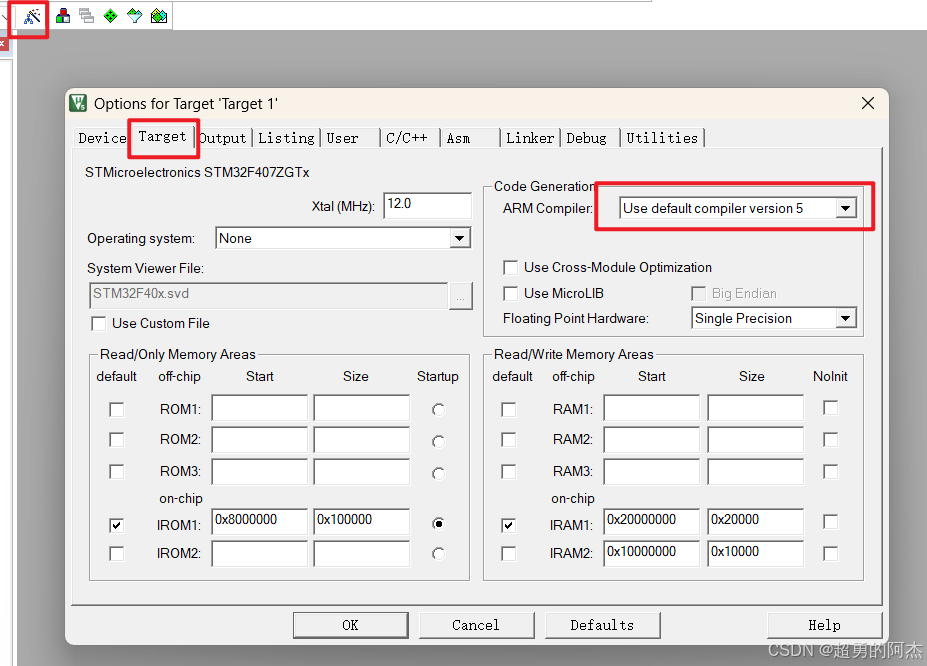Open Options for Target magic wand icon
The height and width of the screenshot is (666, 927).
[32, 16]
